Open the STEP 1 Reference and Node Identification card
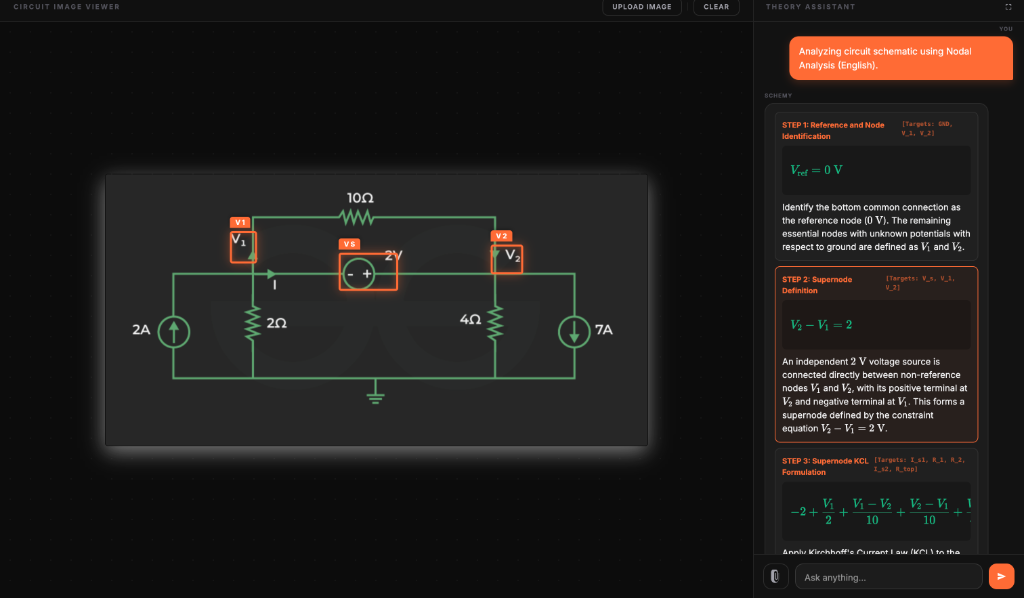Screen dimensions: 1024x598 pos(876,186)
